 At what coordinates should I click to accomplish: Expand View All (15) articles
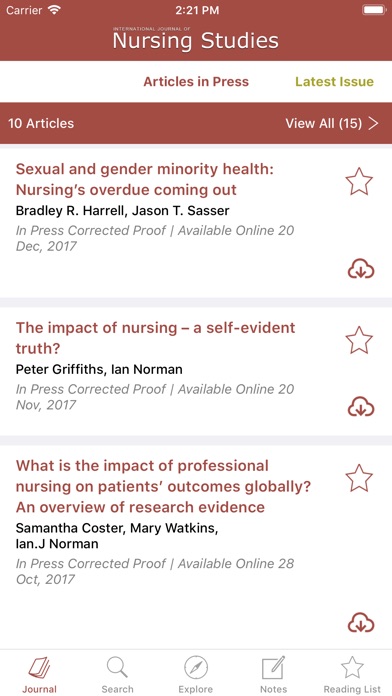point(332,123)
